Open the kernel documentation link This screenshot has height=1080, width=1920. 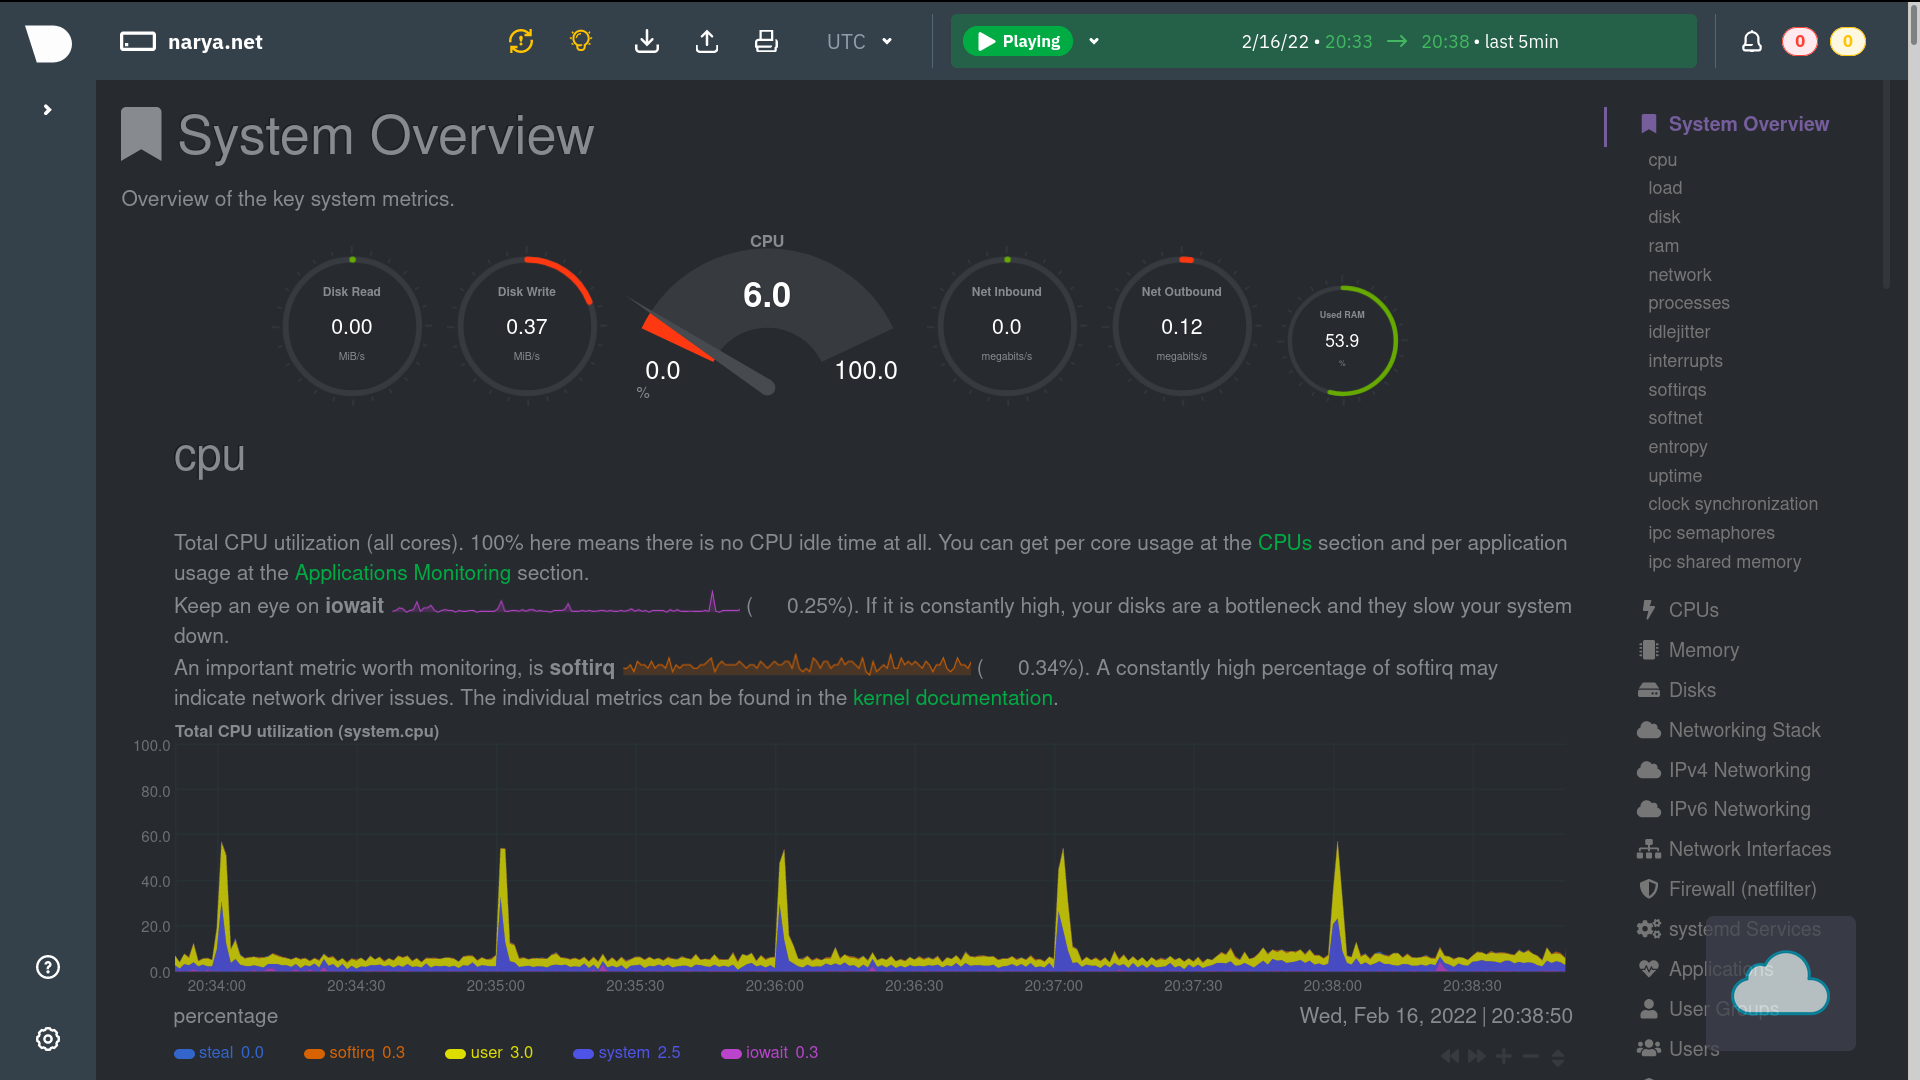click(x=952, y=698)
